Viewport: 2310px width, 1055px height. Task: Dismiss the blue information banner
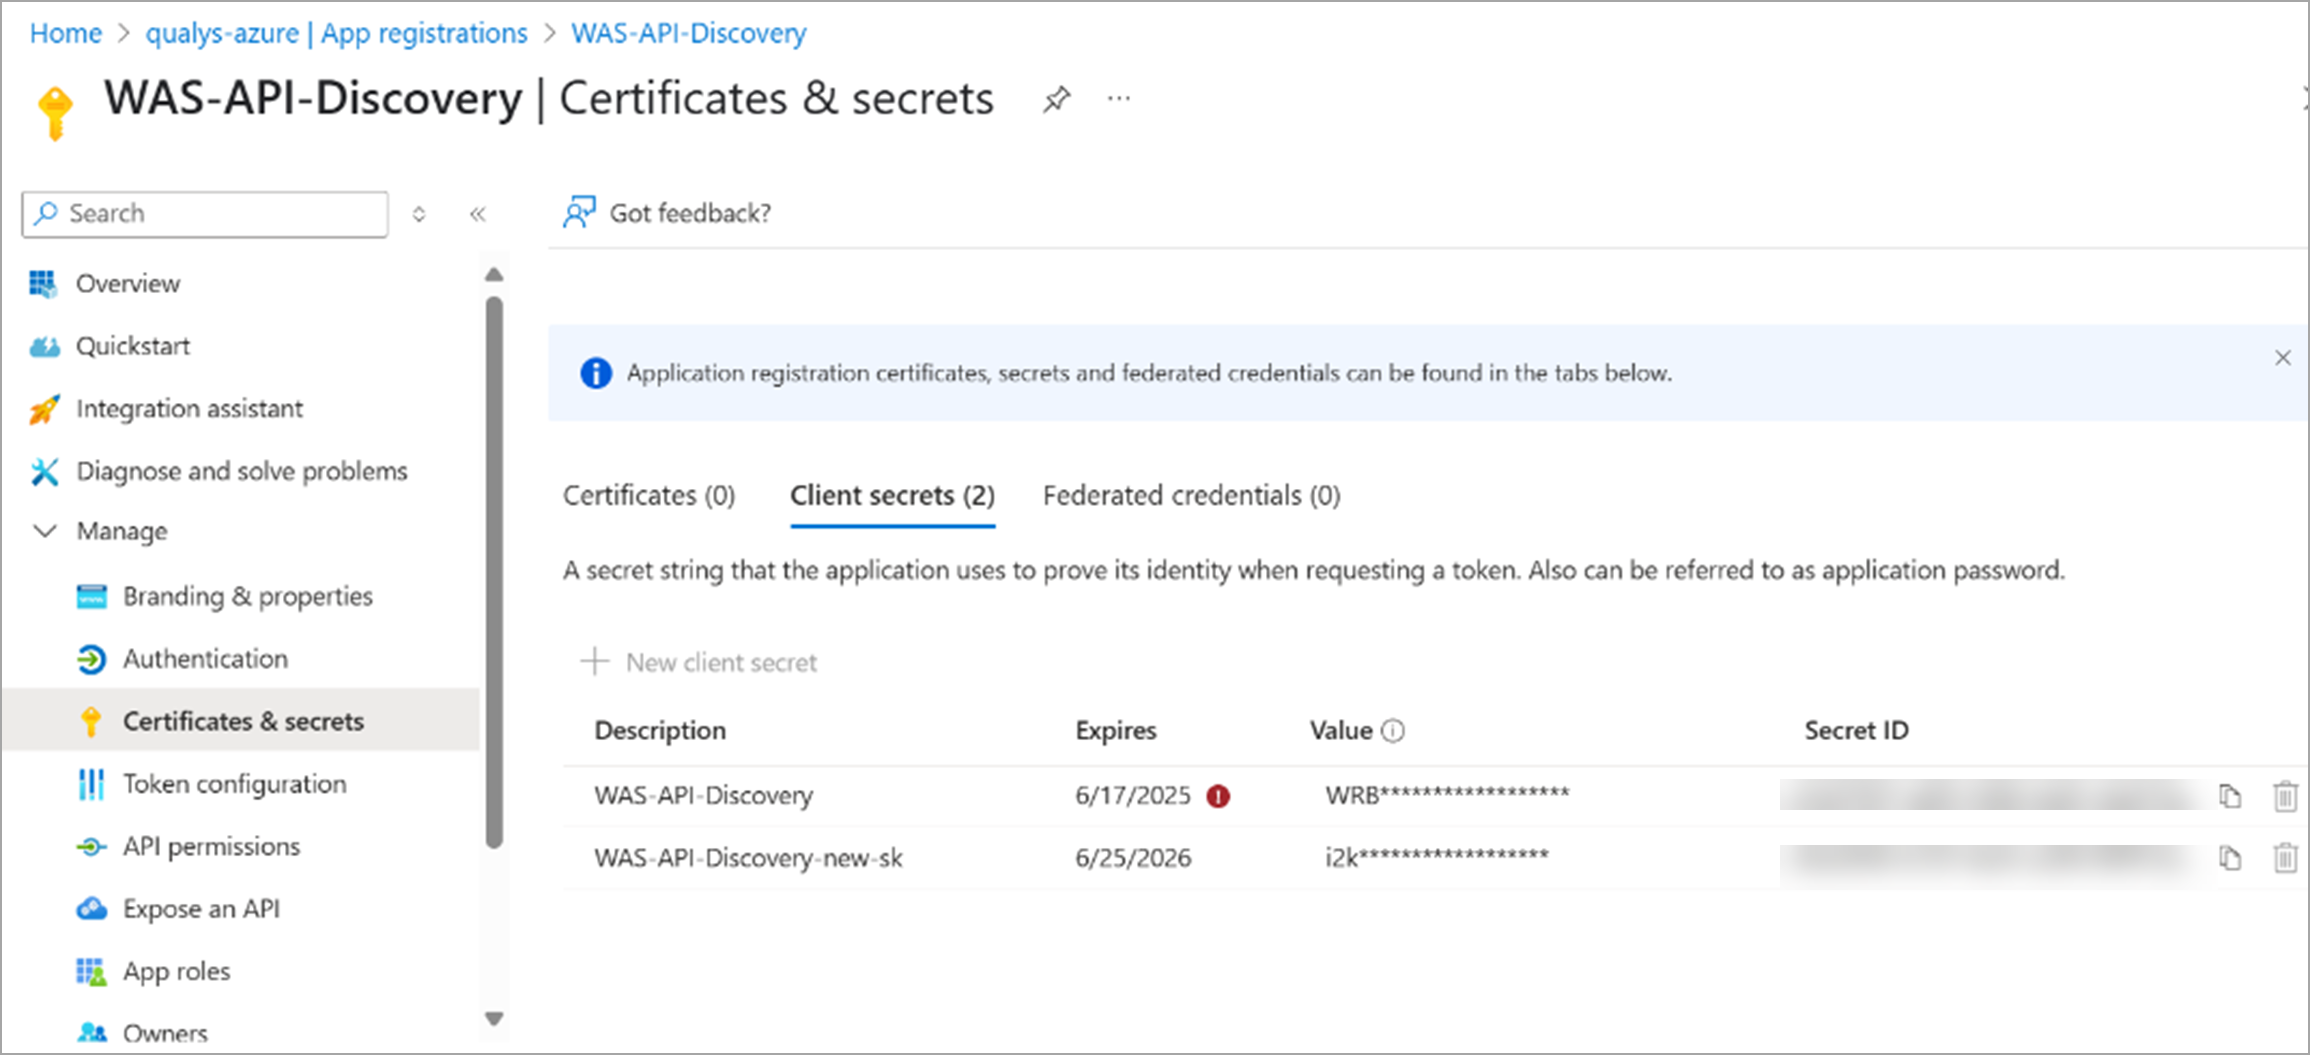pyautogui.click(x=2283, y=358)
